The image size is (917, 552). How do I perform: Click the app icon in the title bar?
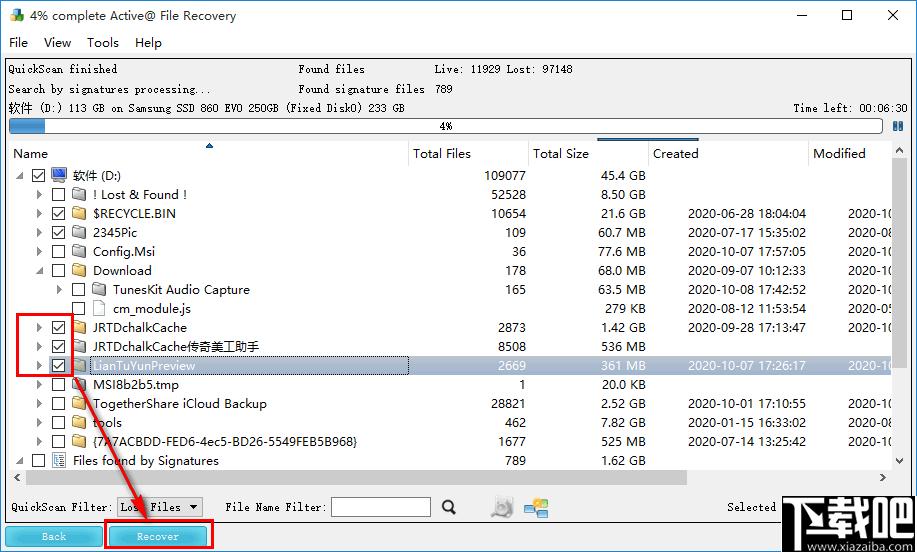16,16
